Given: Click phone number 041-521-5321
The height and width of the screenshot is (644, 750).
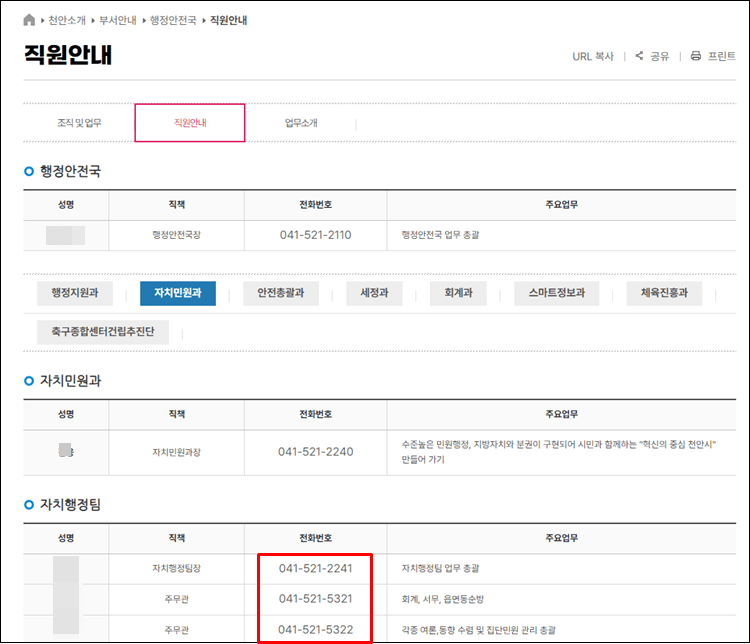Looking at the screenshot, I should [x=316, y=599].
